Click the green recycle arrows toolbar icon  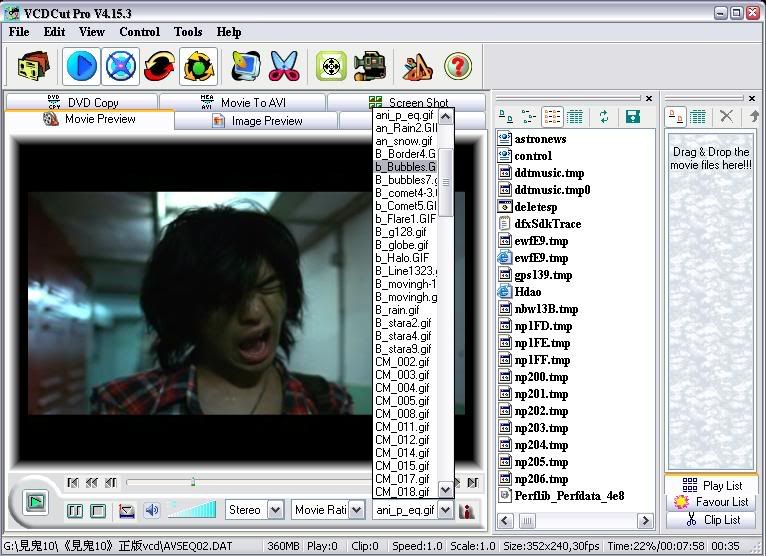click(198, 66)
